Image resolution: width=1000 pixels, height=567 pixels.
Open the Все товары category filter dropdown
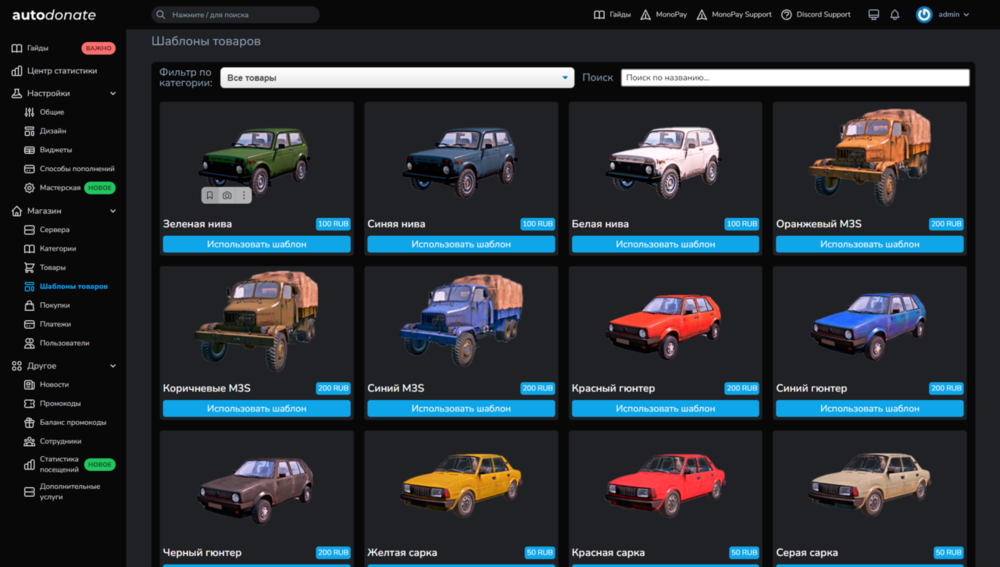click(x=397, y=78)
